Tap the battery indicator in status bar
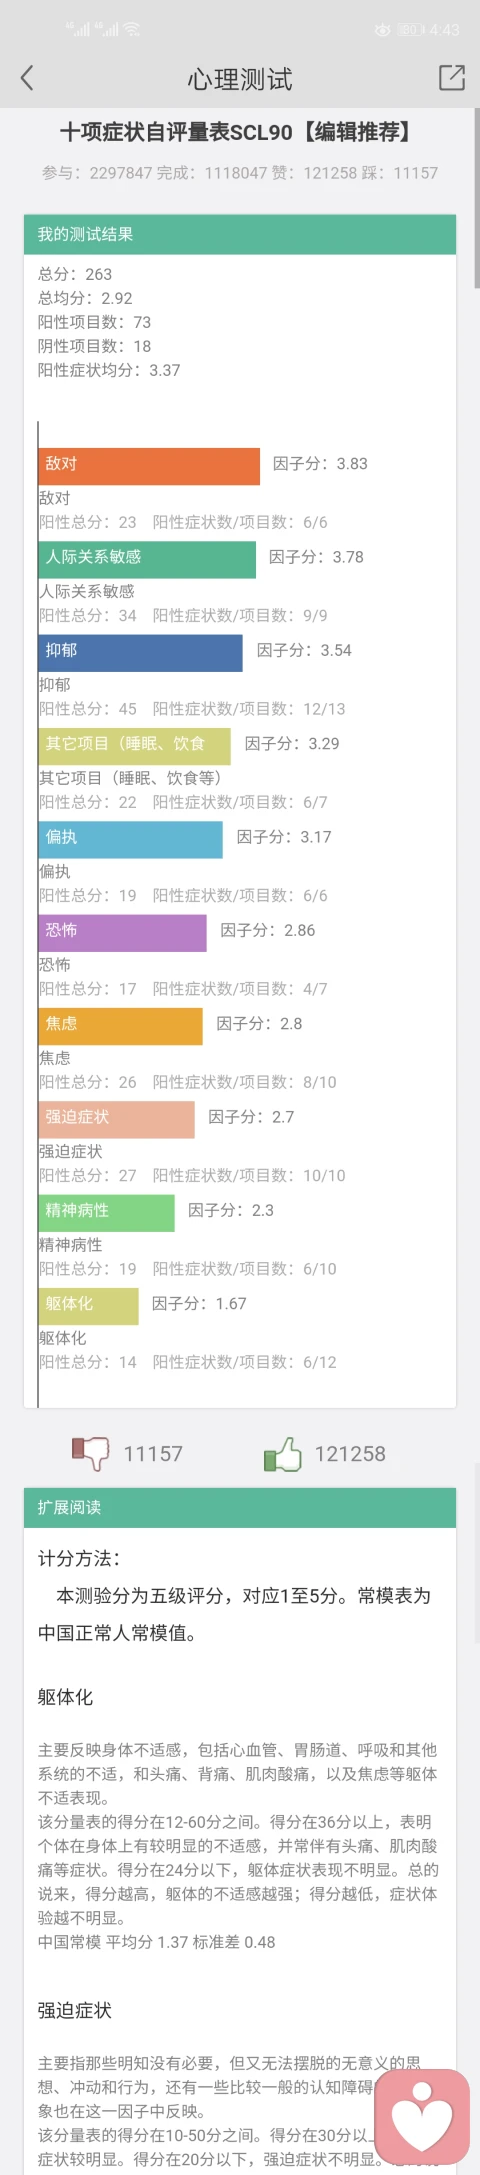Screen dimensions: 480x2175 (410, 30)
